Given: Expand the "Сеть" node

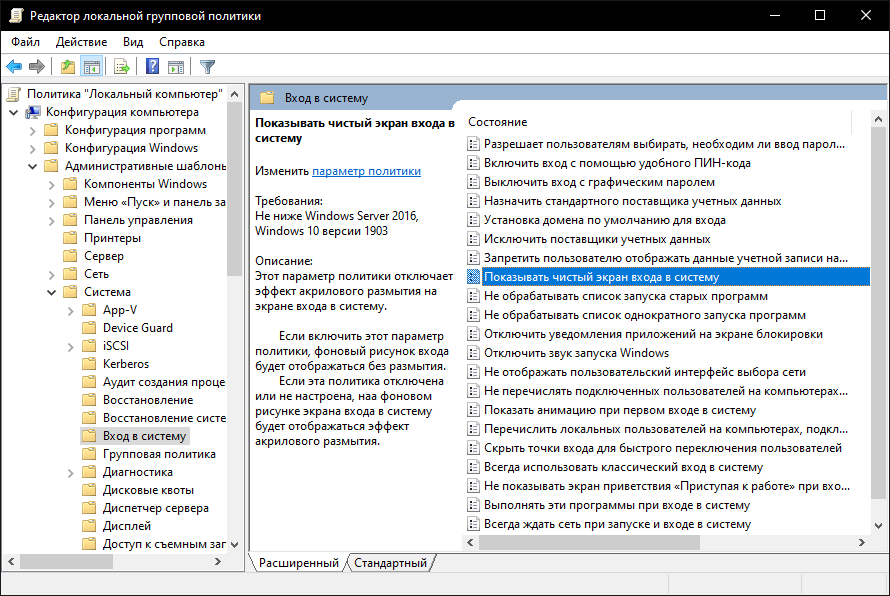Looking at the screenshot, I should (52, 275).
